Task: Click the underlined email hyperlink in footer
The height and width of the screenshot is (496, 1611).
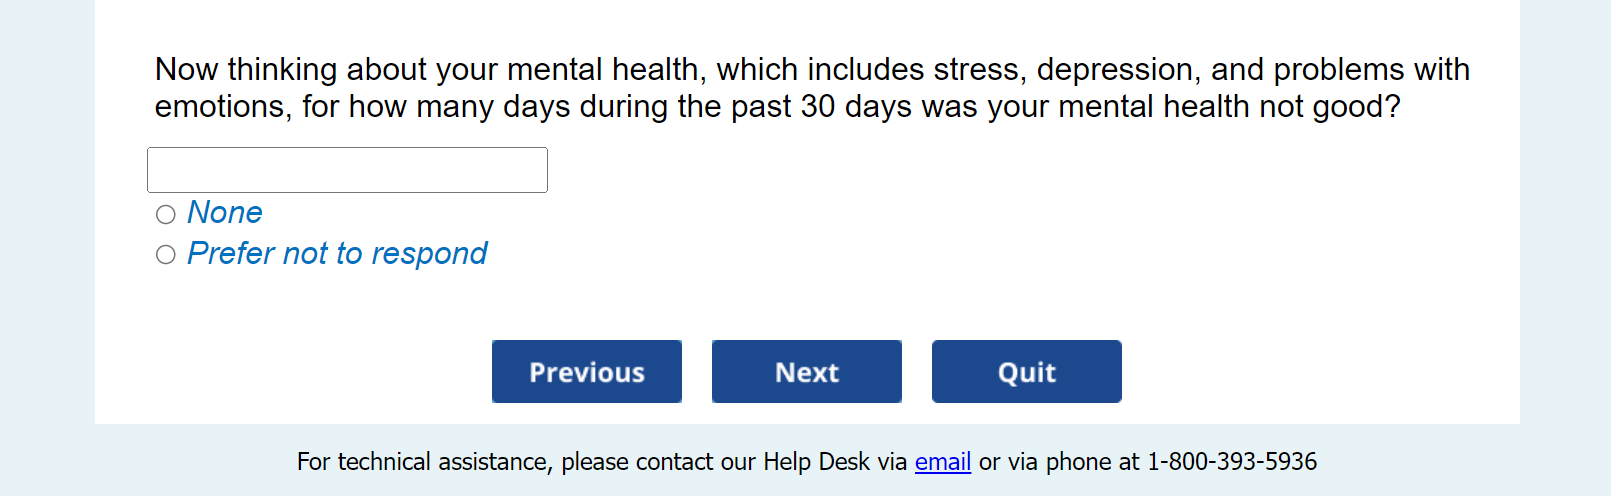Action: [x=942, y=462]
